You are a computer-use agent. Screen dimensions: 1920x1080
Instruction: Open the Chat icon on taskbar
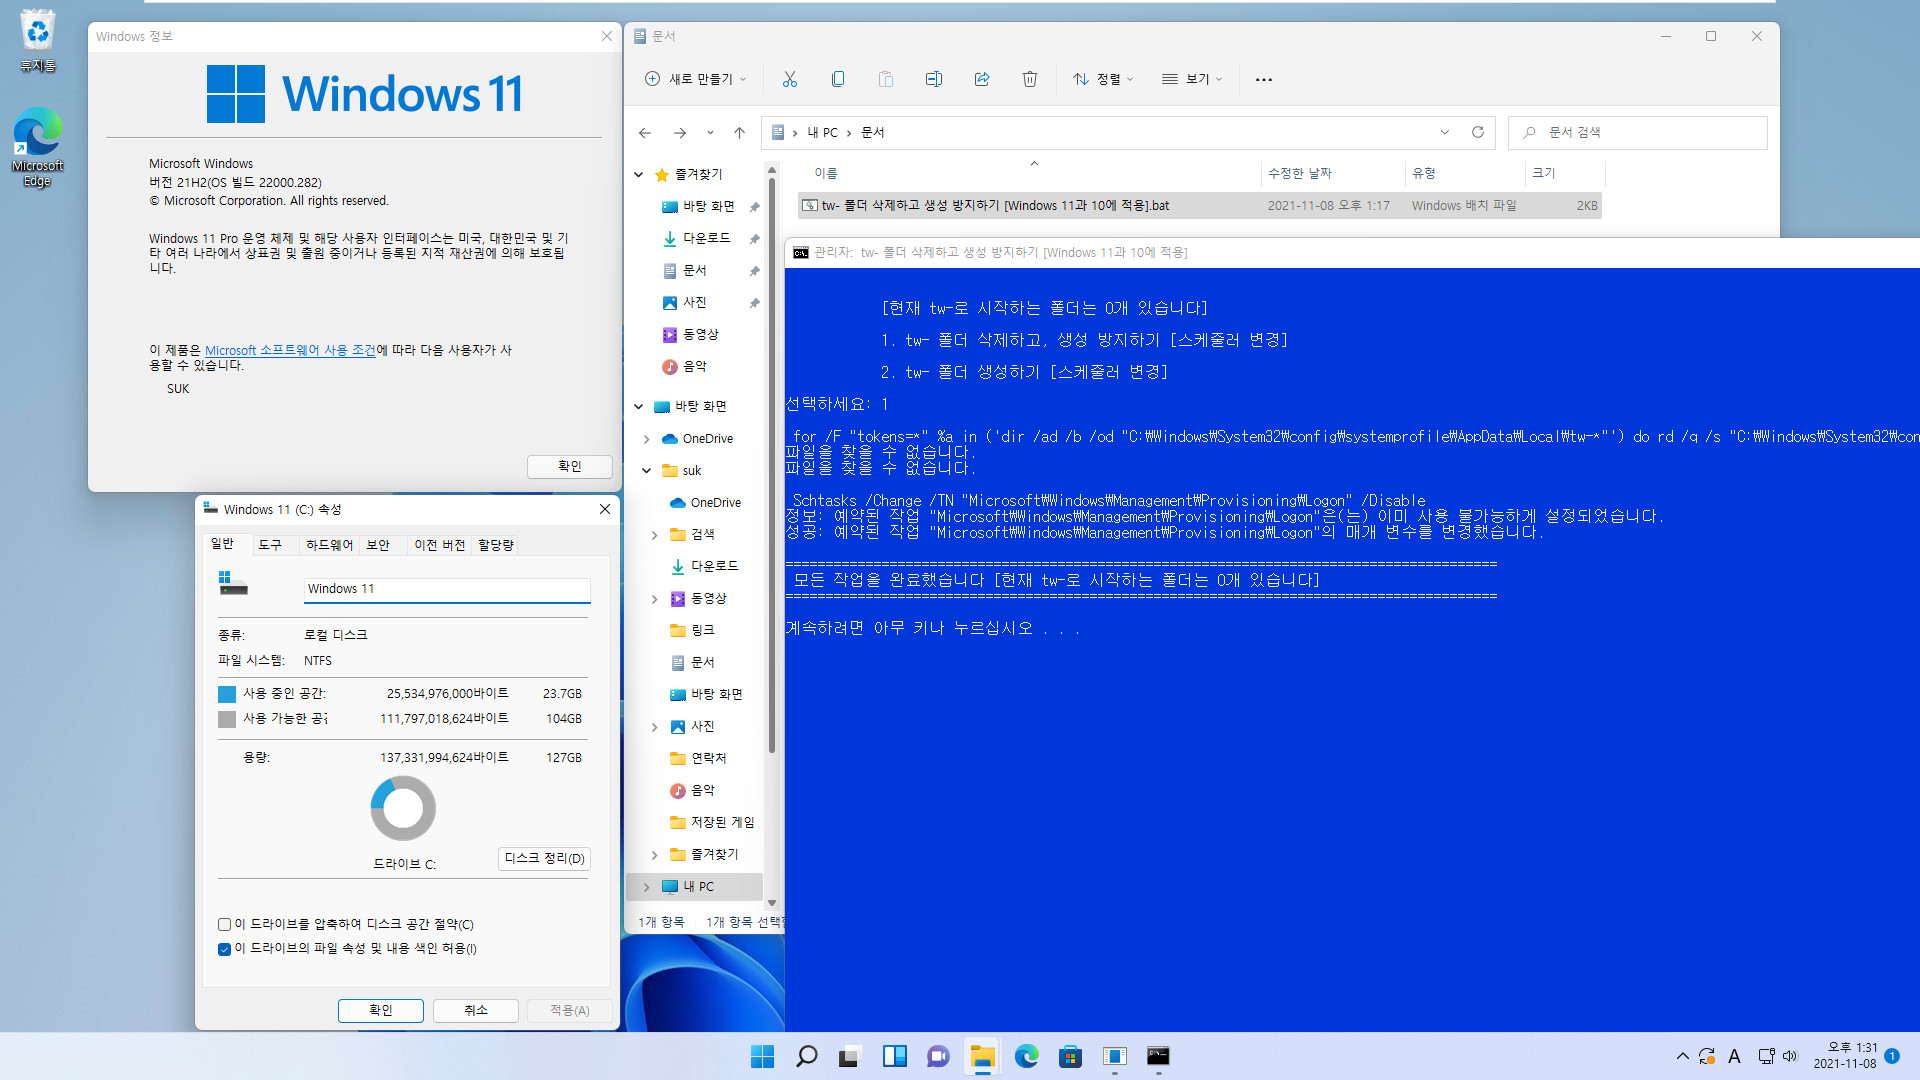tap(938, 1056)
